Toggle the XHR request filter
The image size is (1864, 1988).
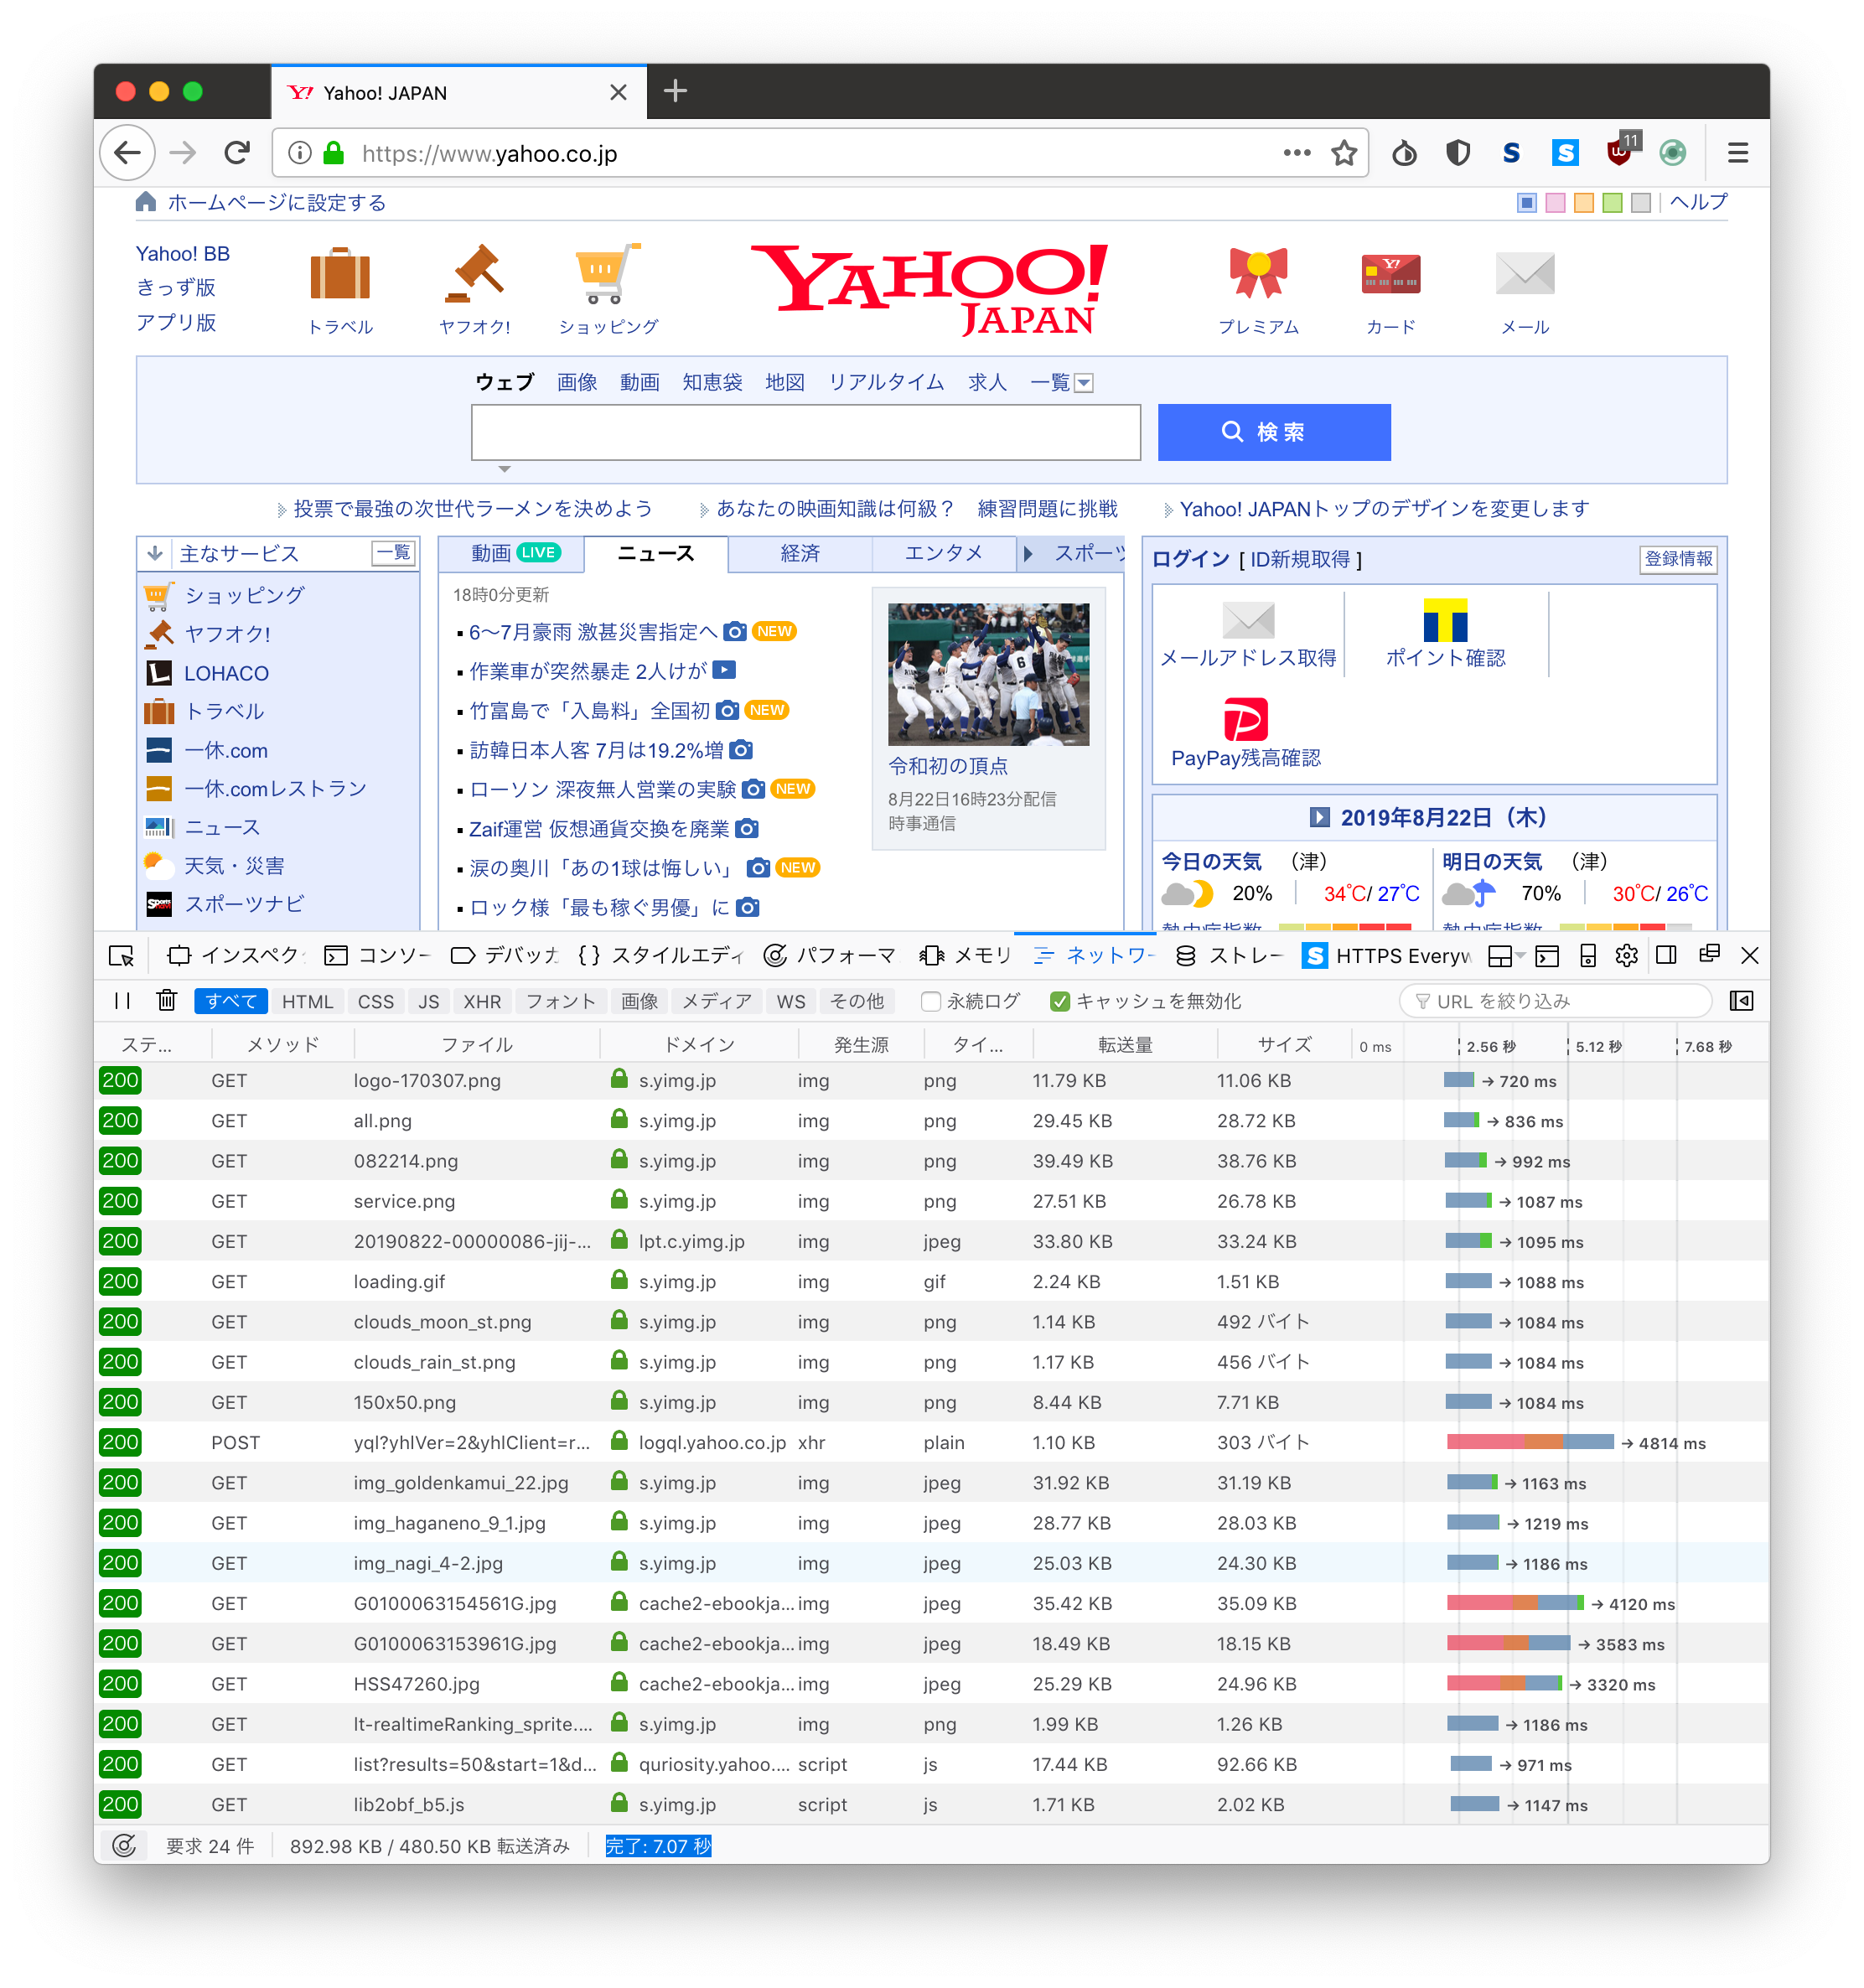[482, 1001]
